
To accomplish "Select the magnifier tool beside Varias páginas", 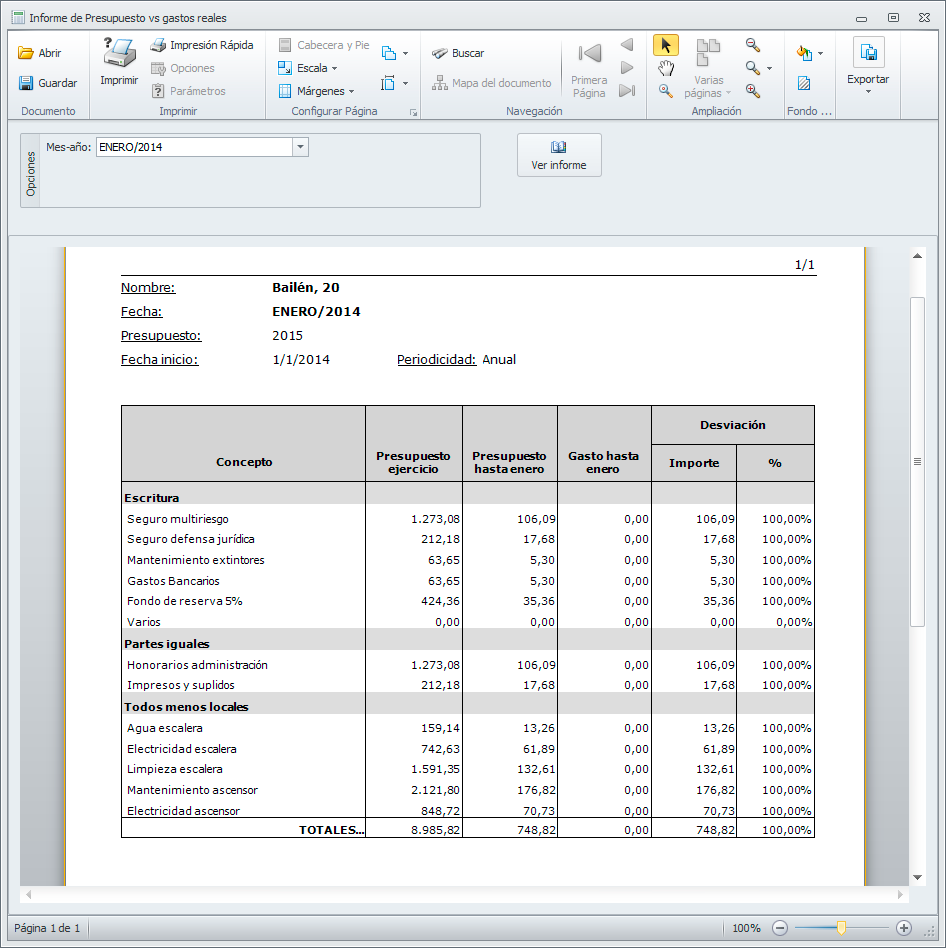I will (x=665, y=91).
